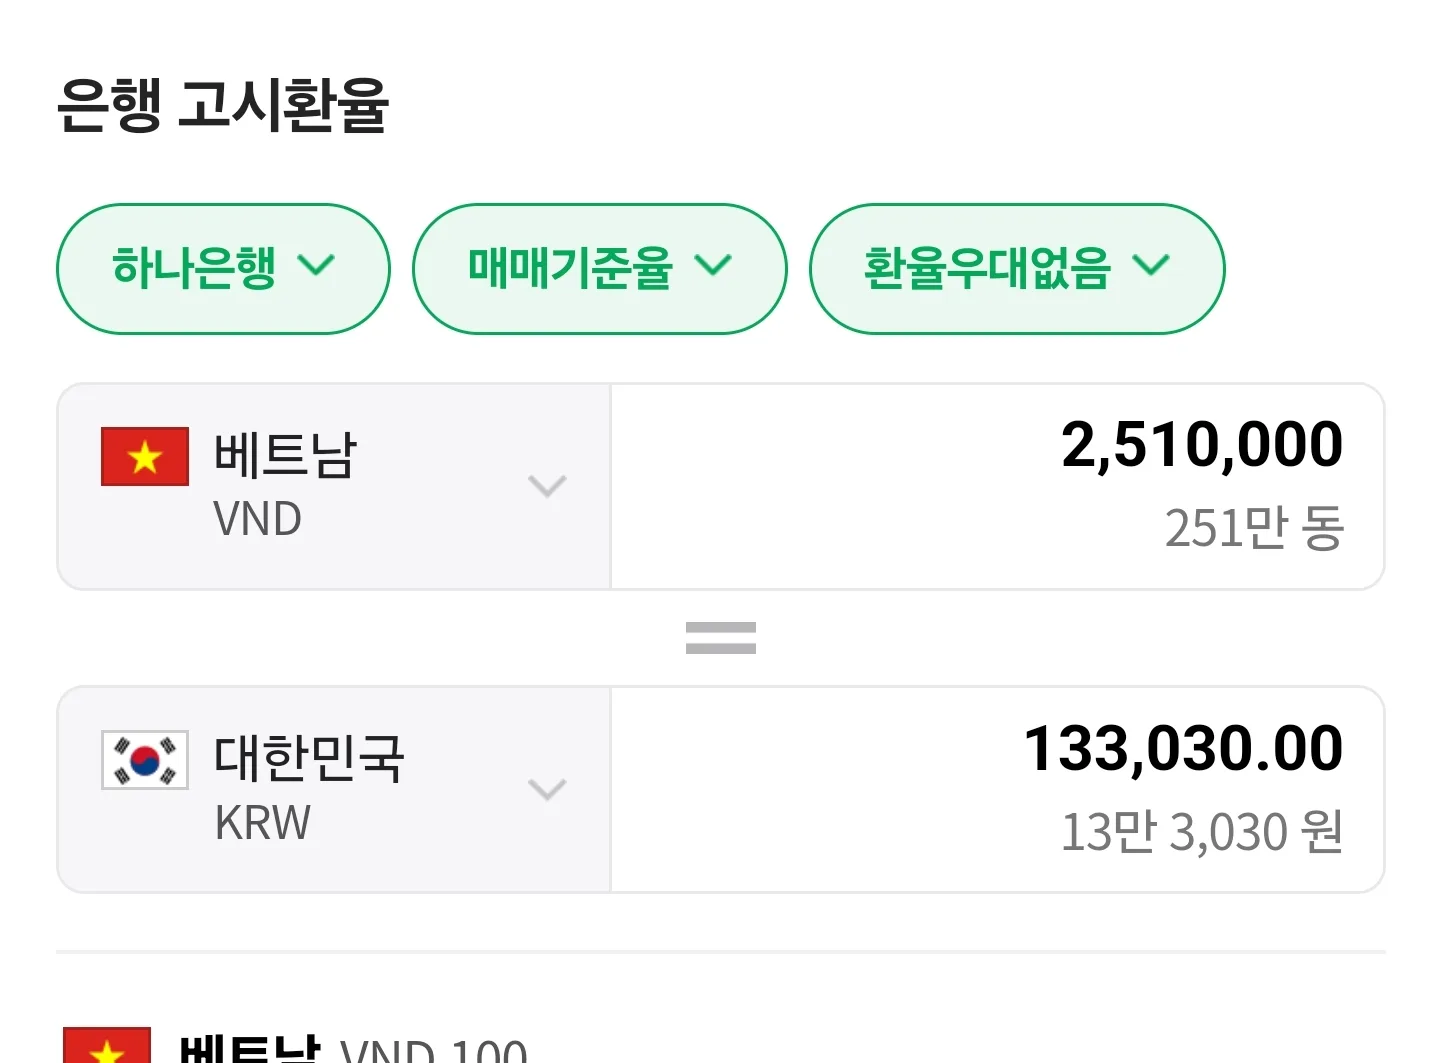The width and height of the screenshot is (1440, 1063).
Task: Select the 베트남 currency name label
Action: tap(285, 455)
